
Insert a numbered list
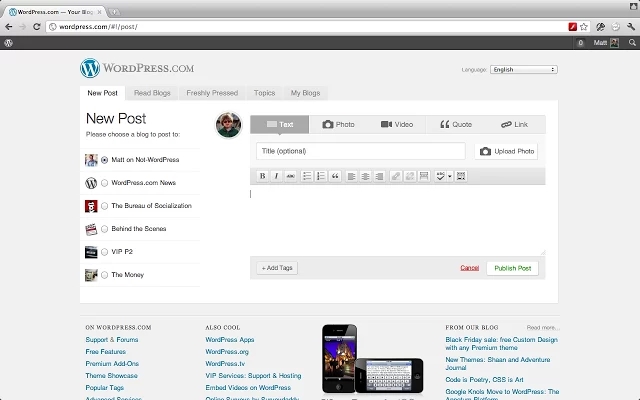pyautogui.click(x=321, y=176)
